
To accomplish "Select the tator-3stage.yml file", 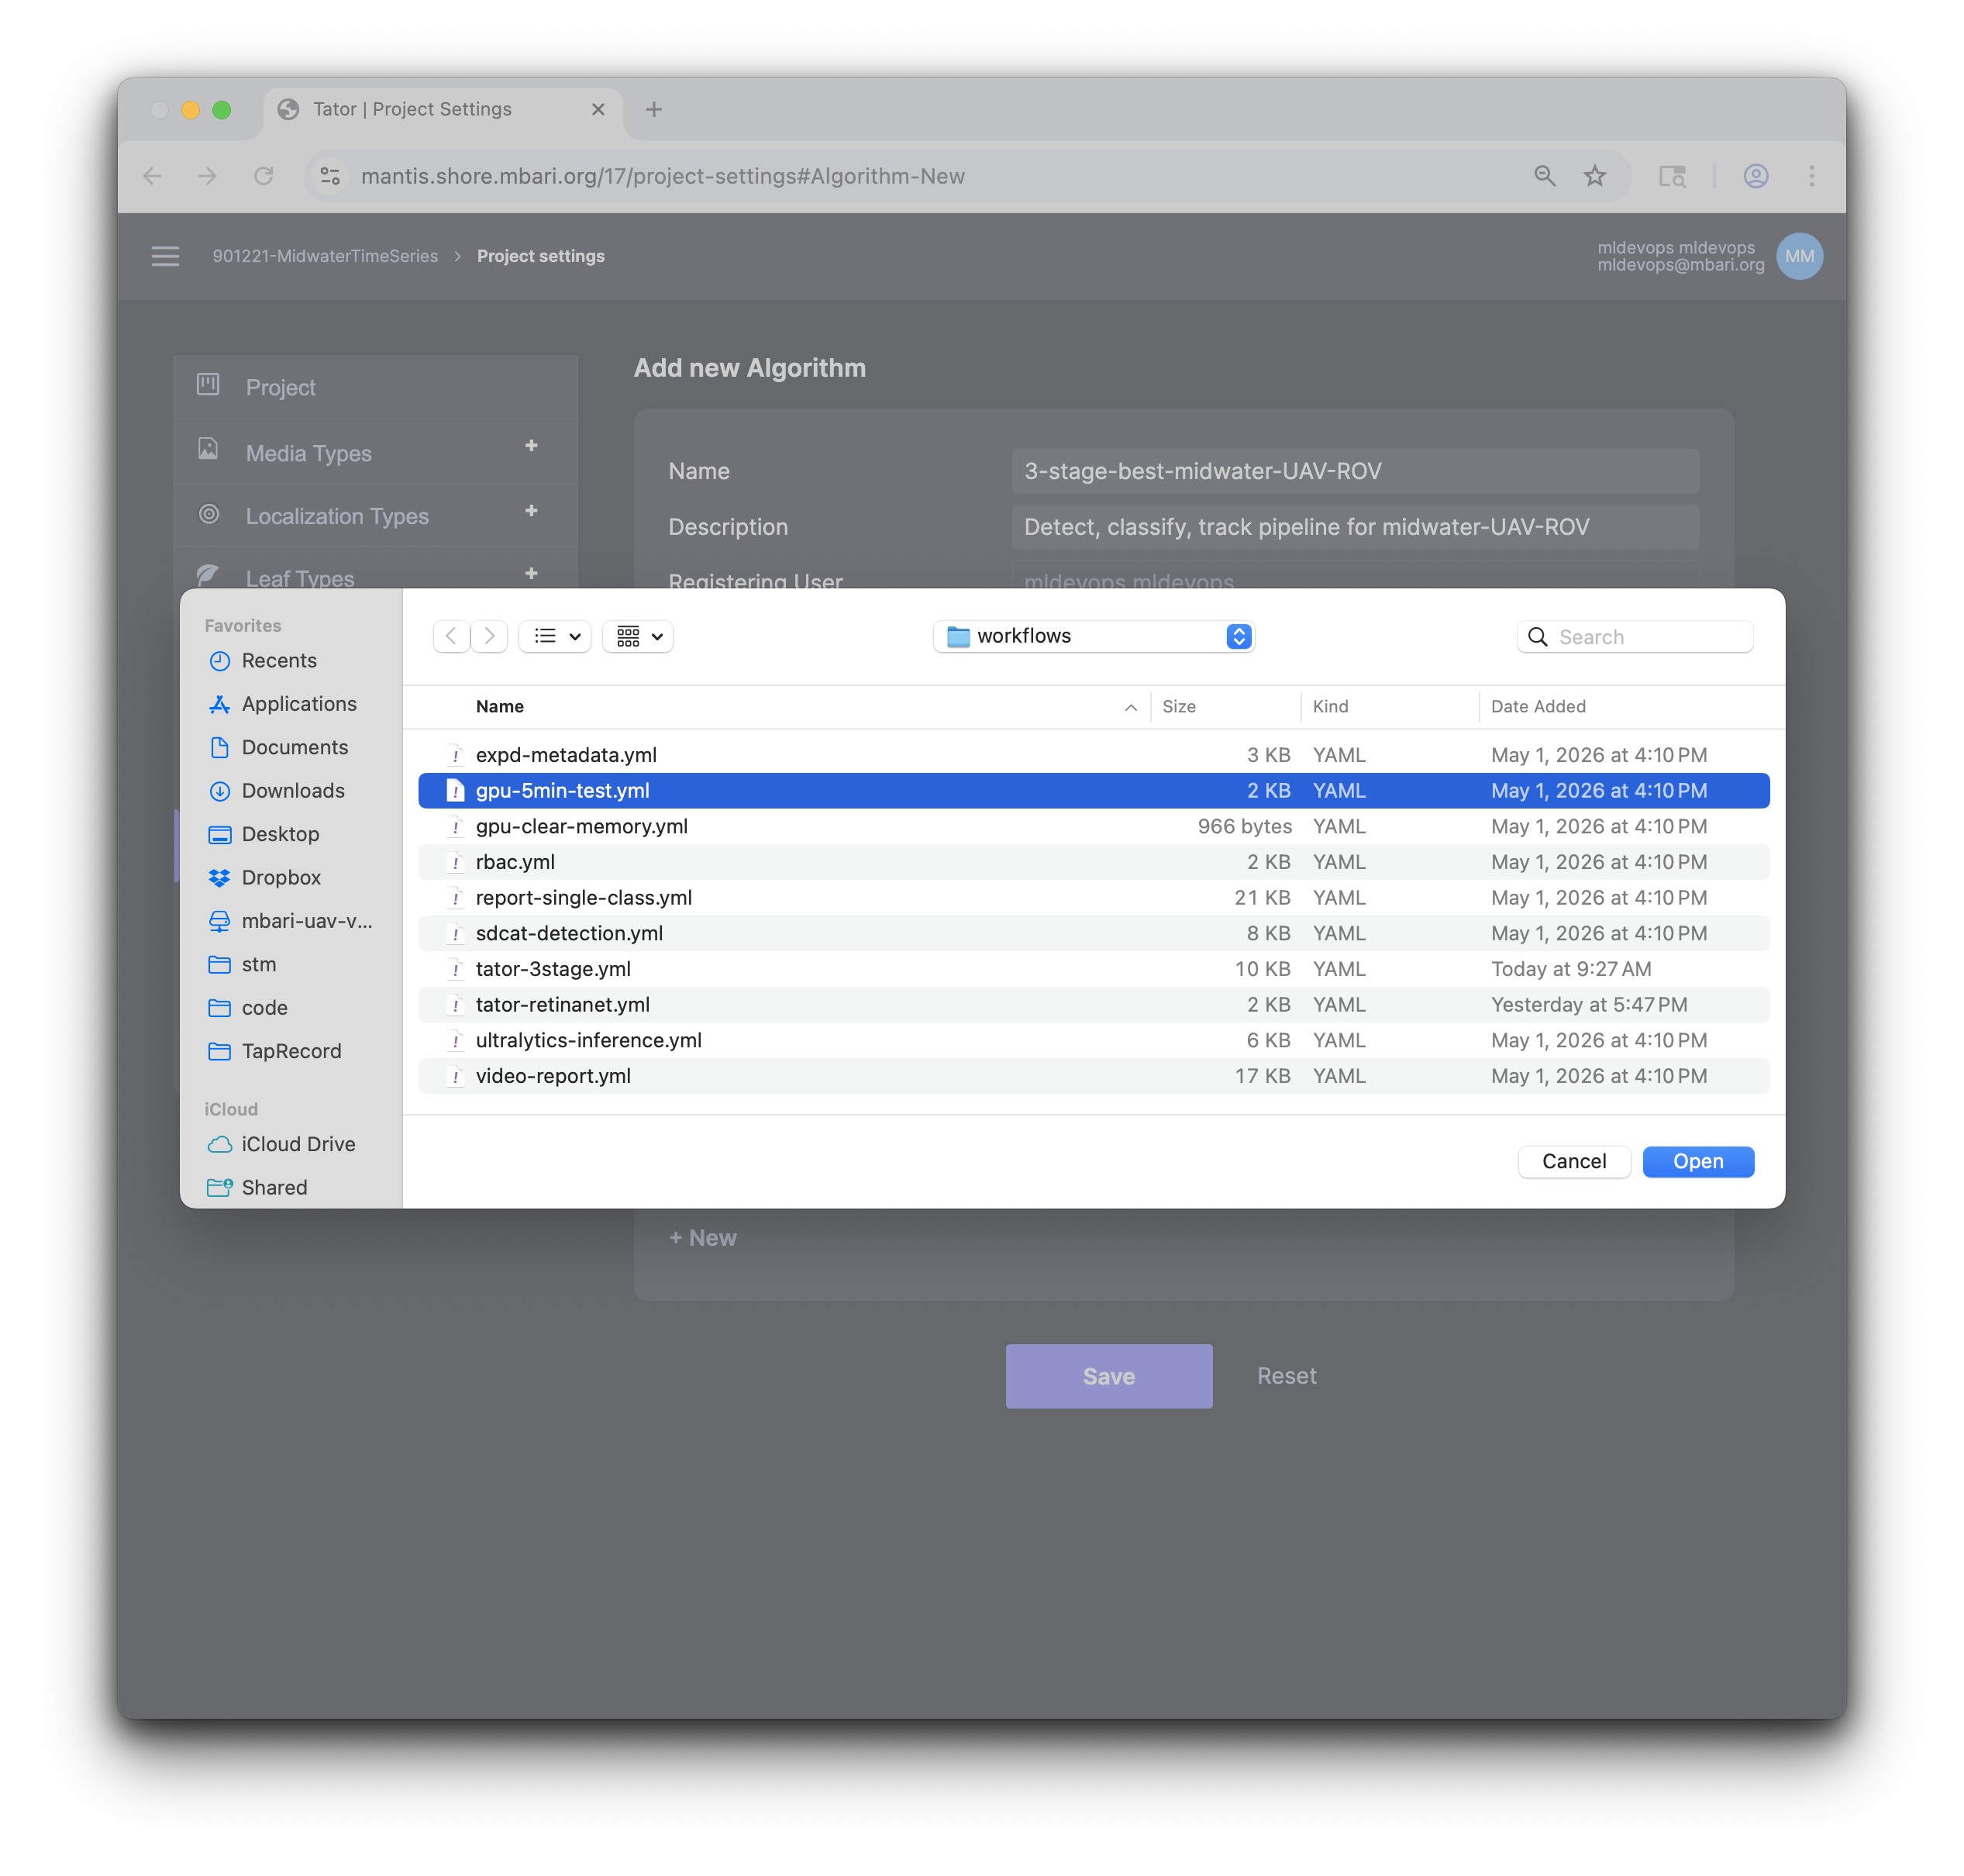I will click(1093, 969).
